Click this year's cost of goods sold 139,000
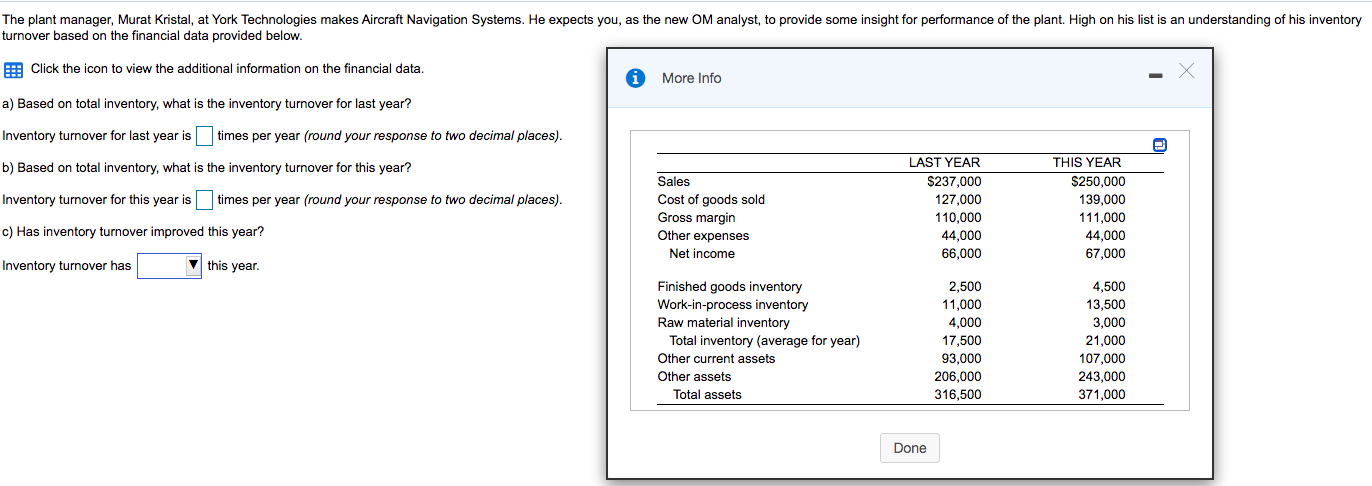 tap(1101, 200)
